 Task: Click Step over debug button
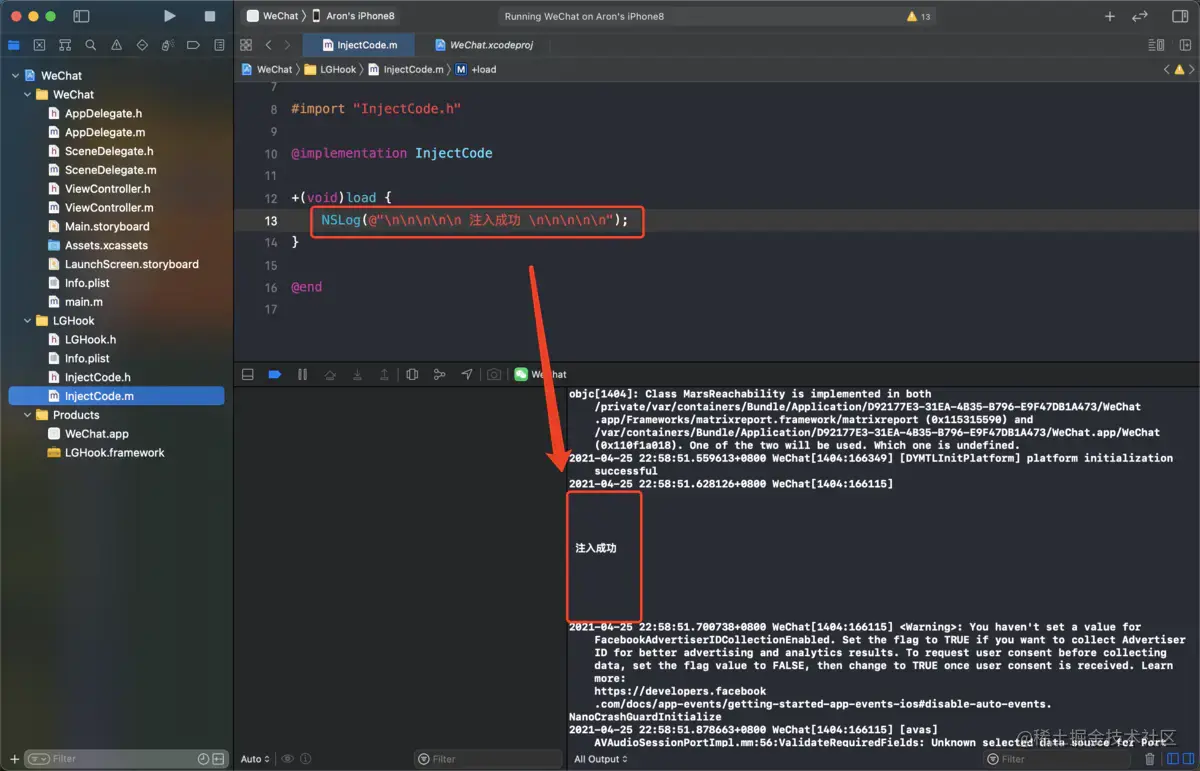pyautogui.click(x=330, y=374)
